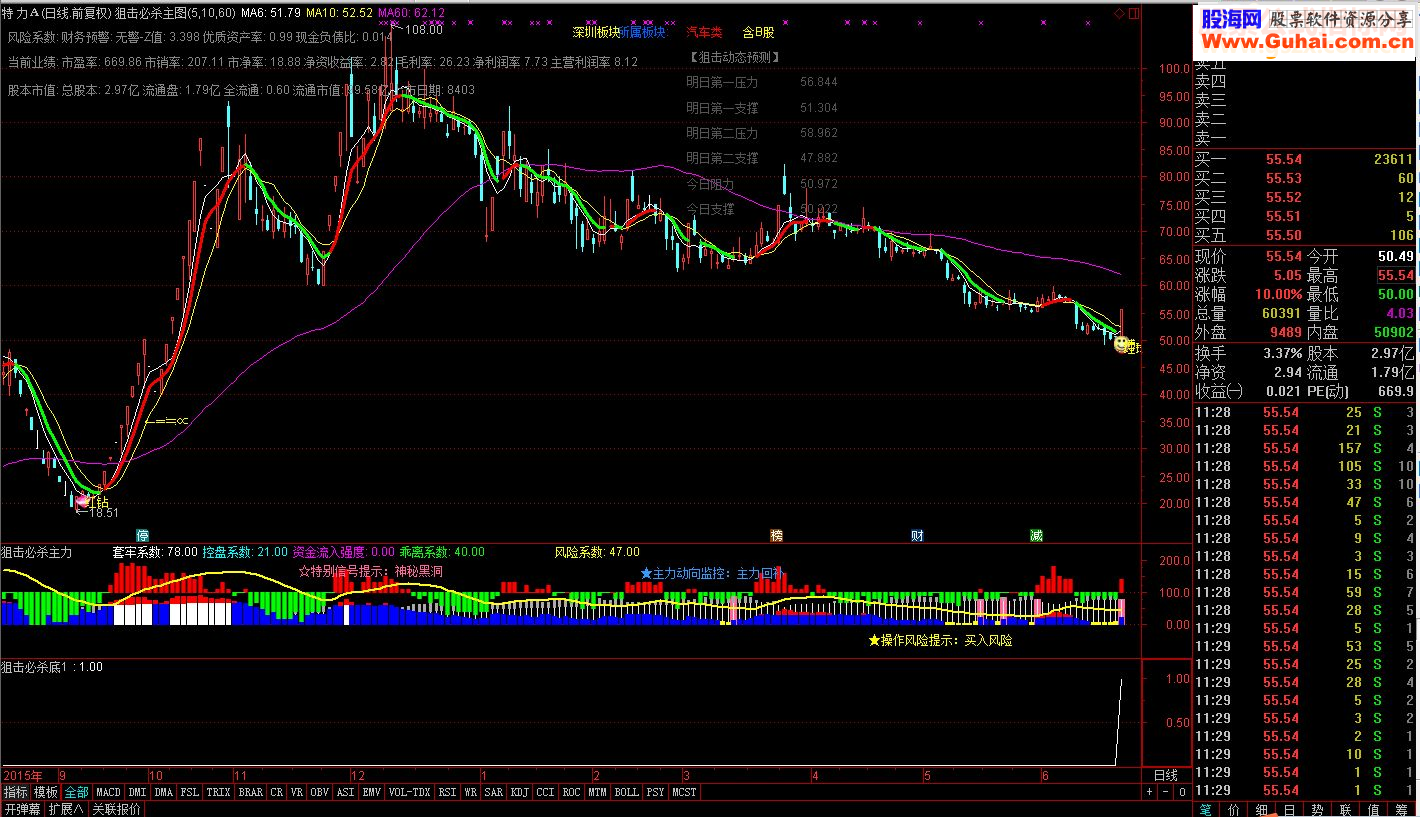Click the 含B股 sector link
The image size is (1420, 817).
758,32
